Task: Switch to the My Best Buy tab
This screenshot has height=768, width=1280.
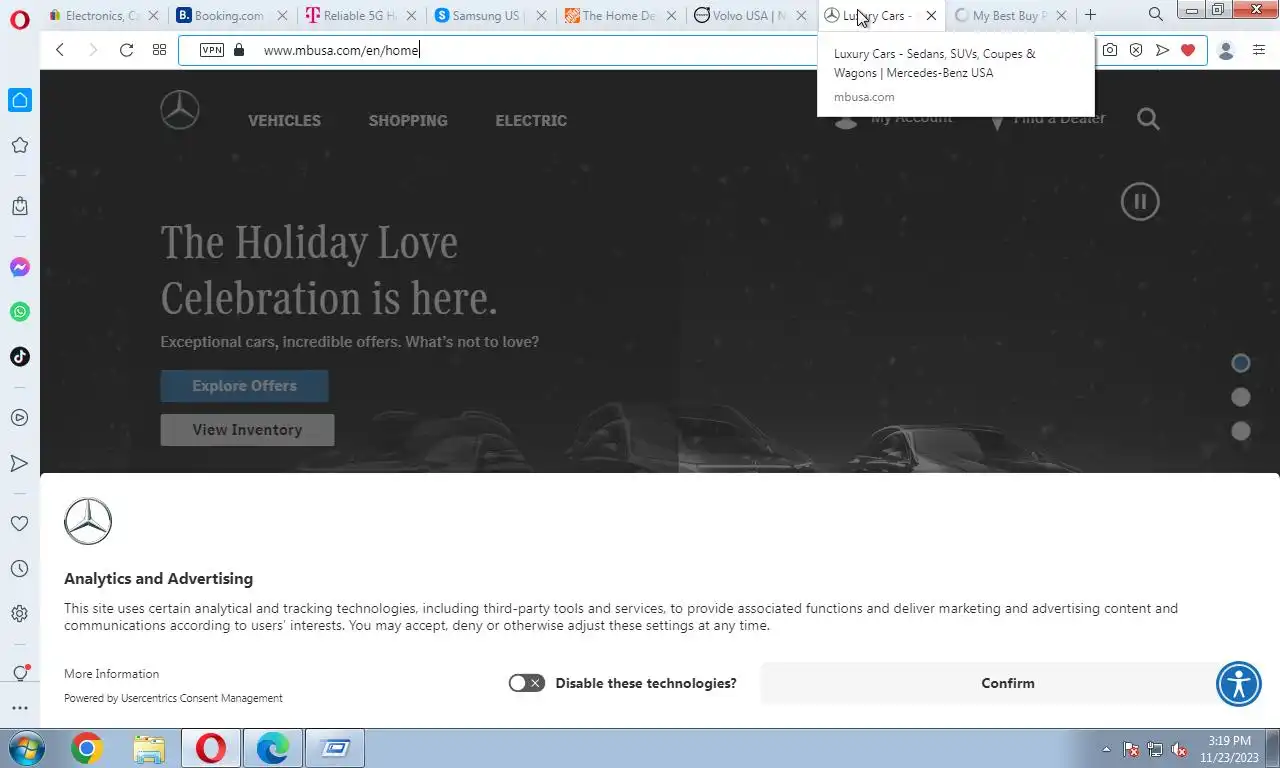Action: pos(1010,16)
